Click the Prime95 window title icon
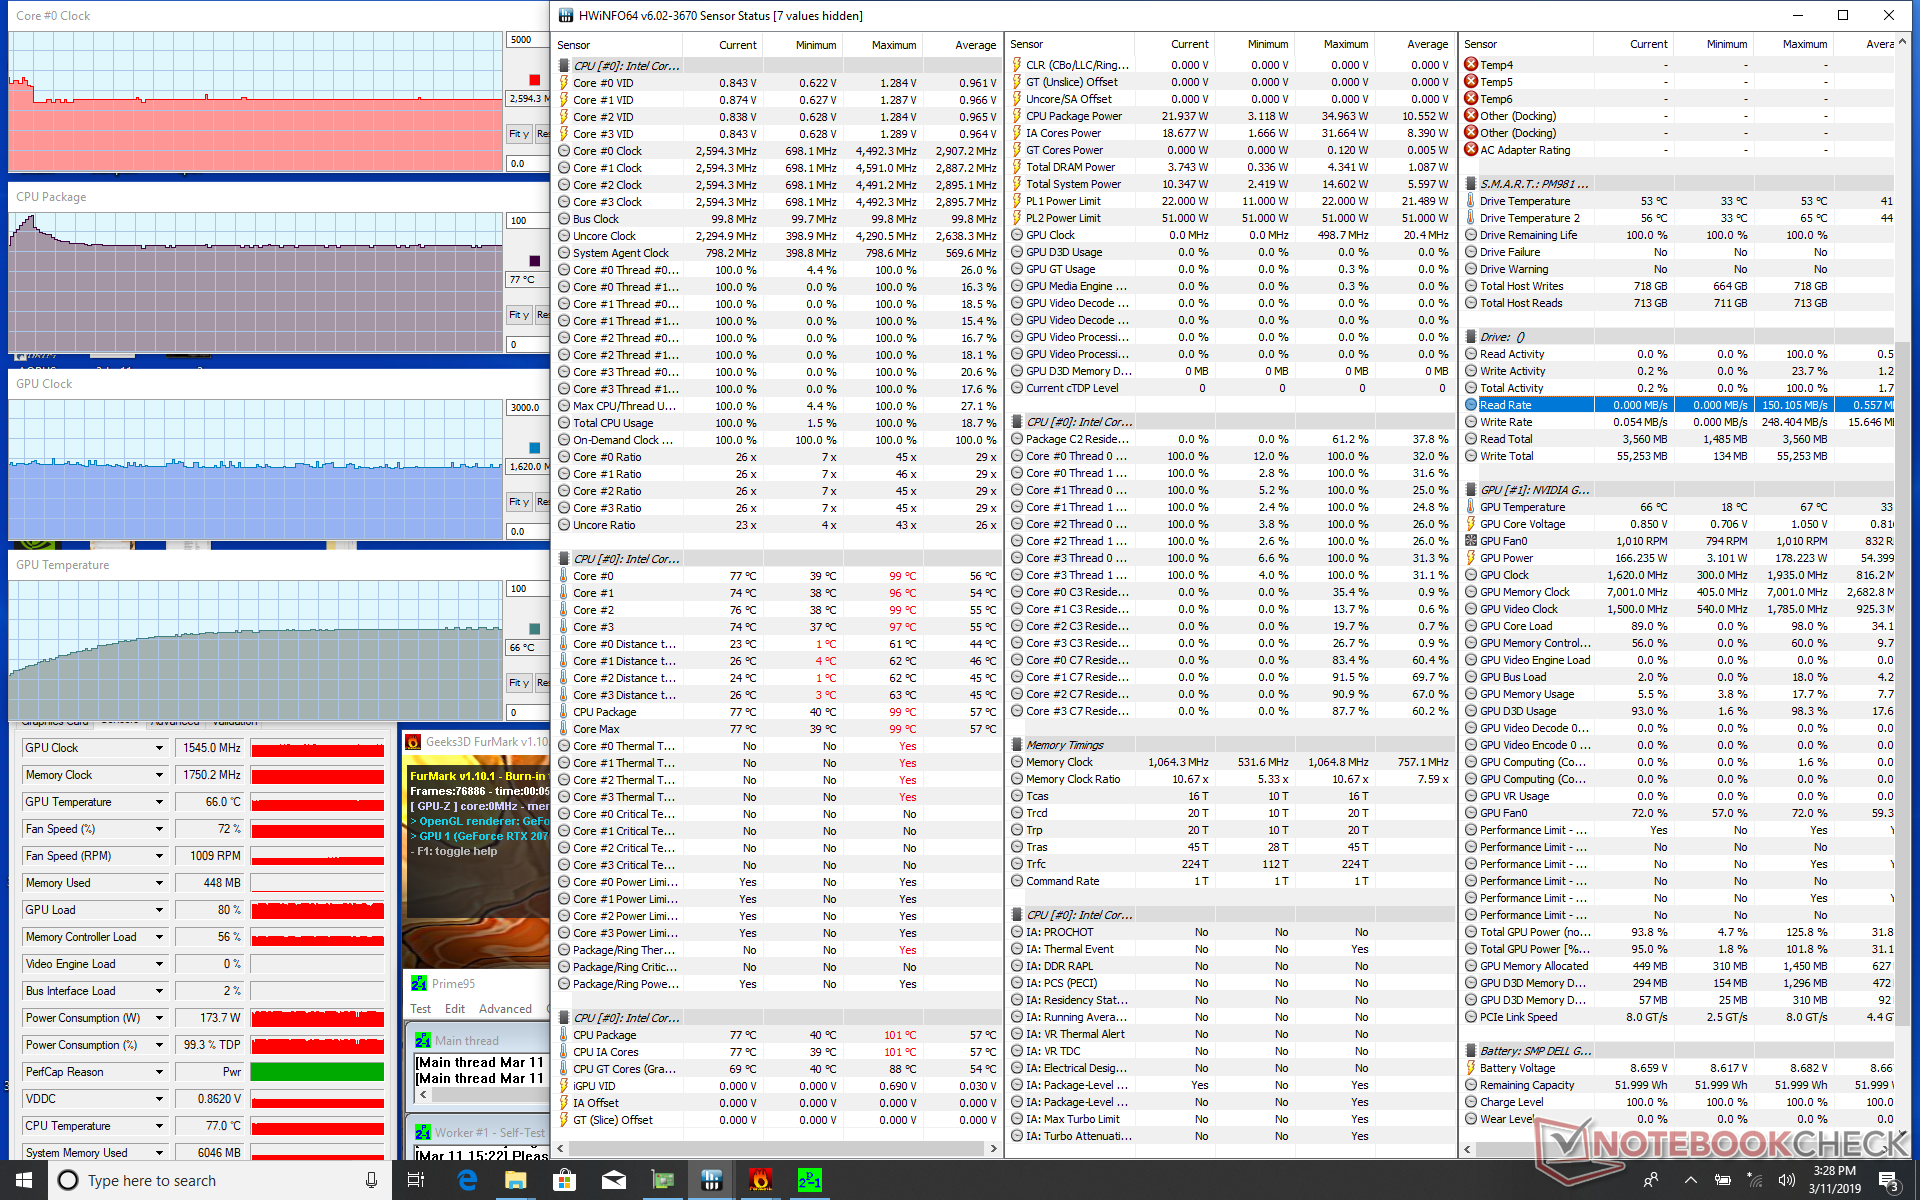This screenshot has height=1200, width=1920. [x=419, y=984]
